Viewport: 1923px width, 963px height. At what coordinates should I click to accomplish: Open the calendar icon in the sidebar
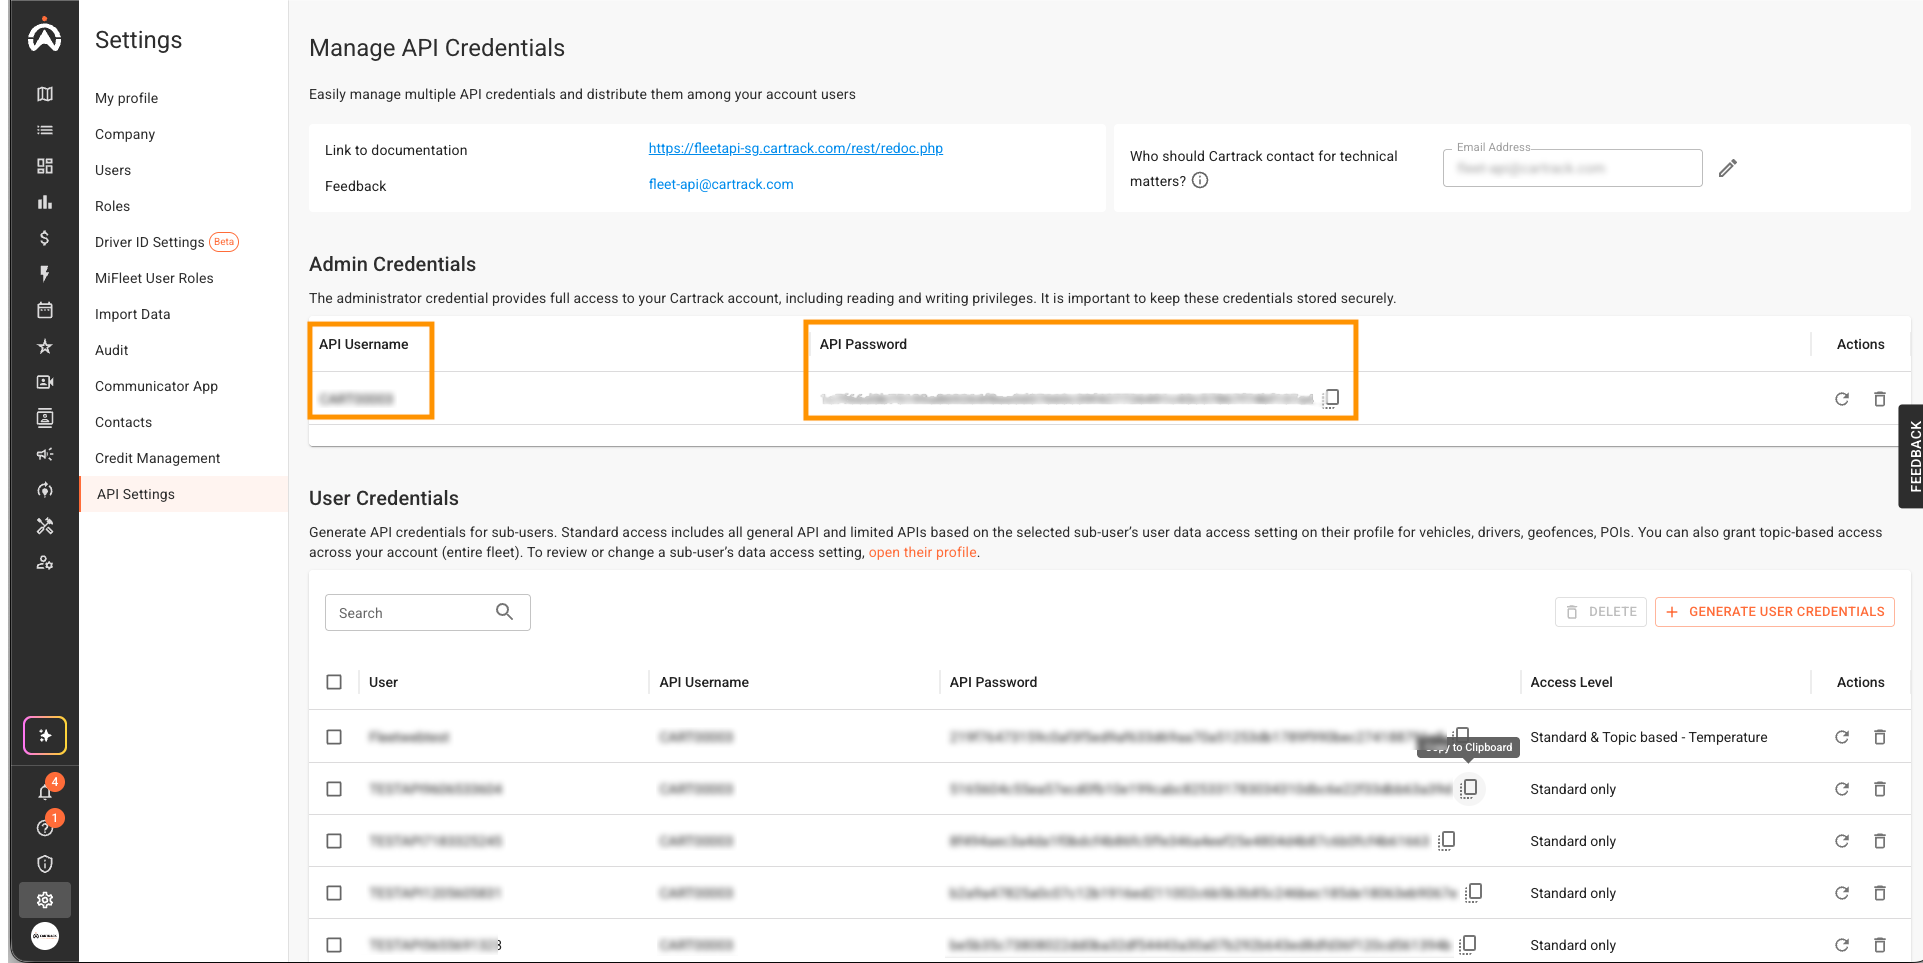tap(44, 310)
